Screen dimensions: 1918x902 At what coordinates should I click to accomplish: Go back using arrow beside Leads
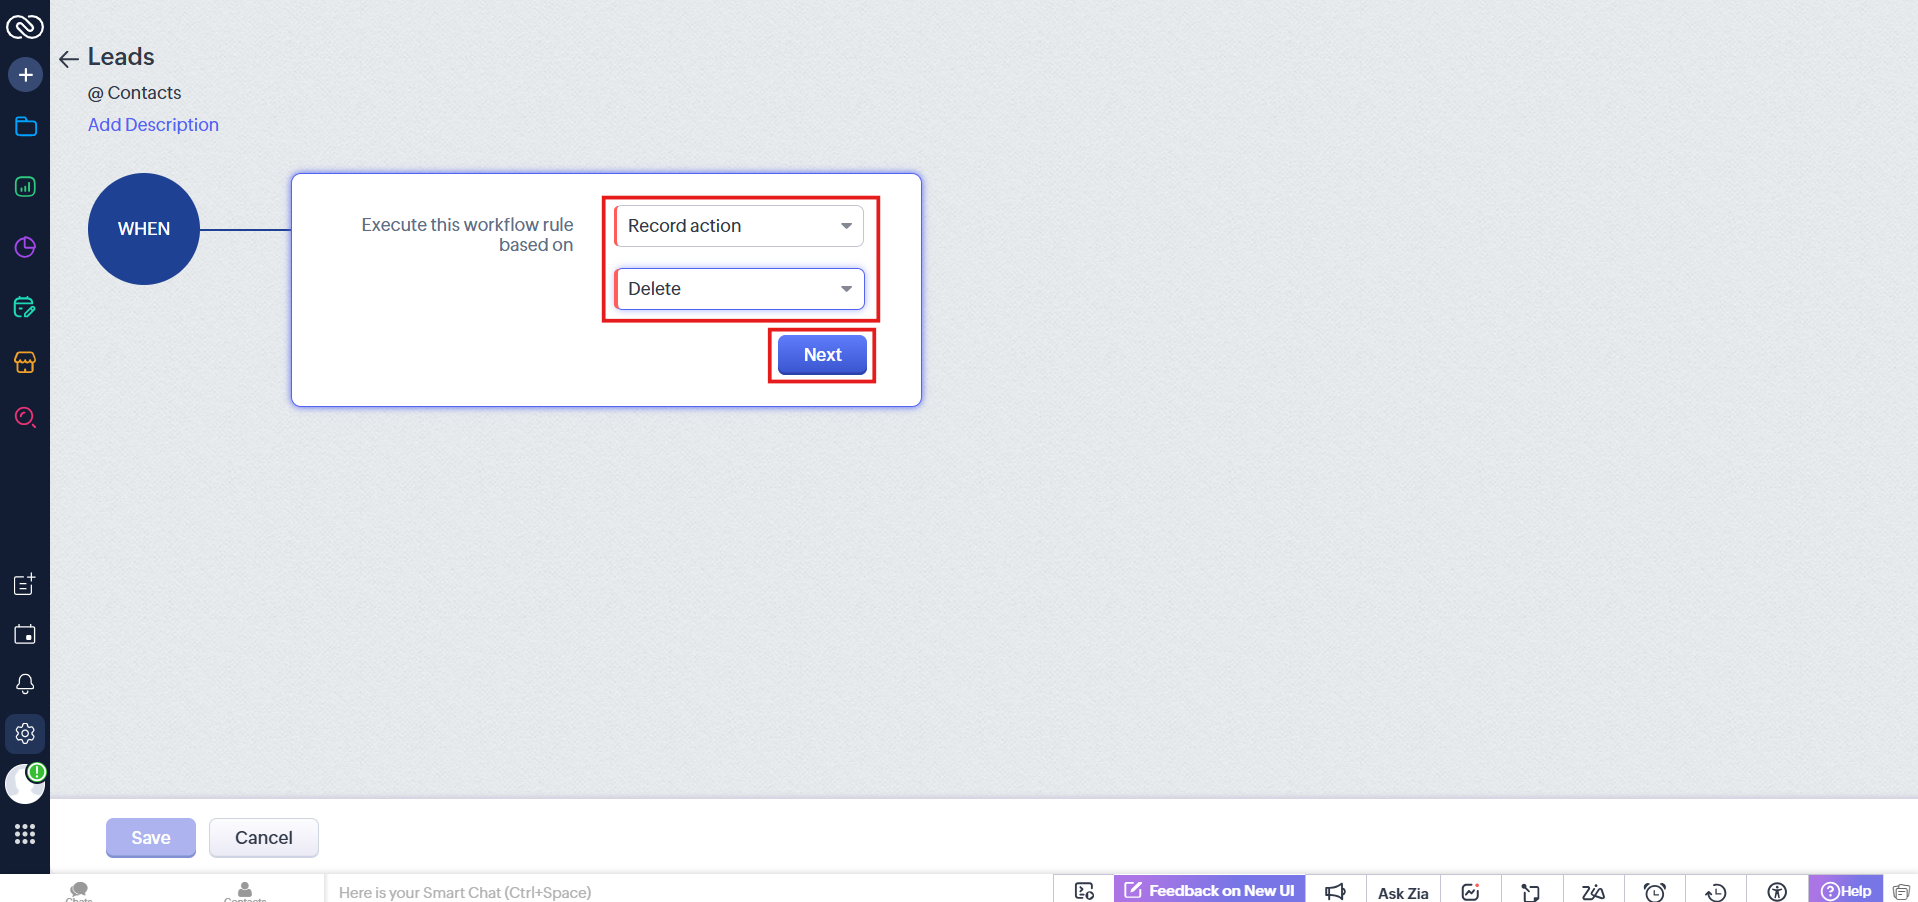(x=68, y=59)
